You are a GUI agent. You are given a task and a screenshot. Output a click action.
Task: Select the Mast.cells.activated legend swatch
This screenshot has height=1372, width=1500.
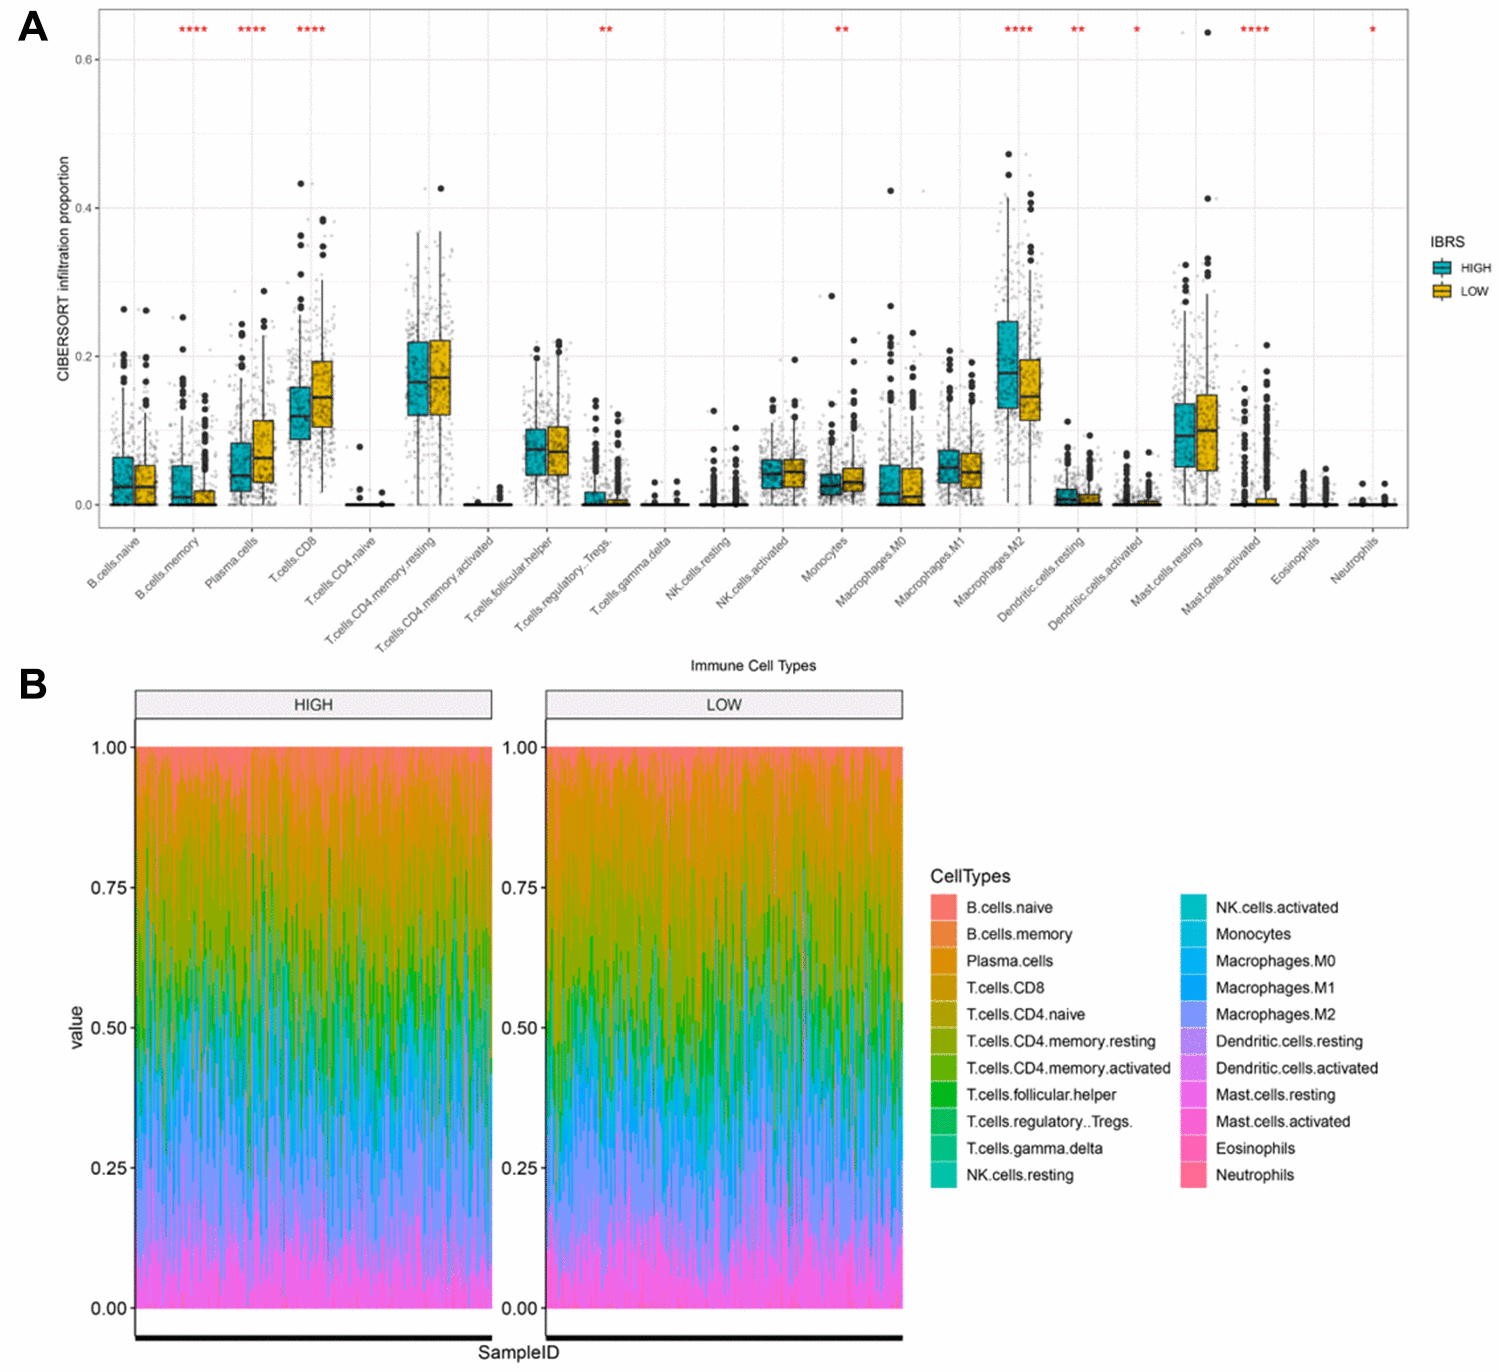point(1193,1121)
